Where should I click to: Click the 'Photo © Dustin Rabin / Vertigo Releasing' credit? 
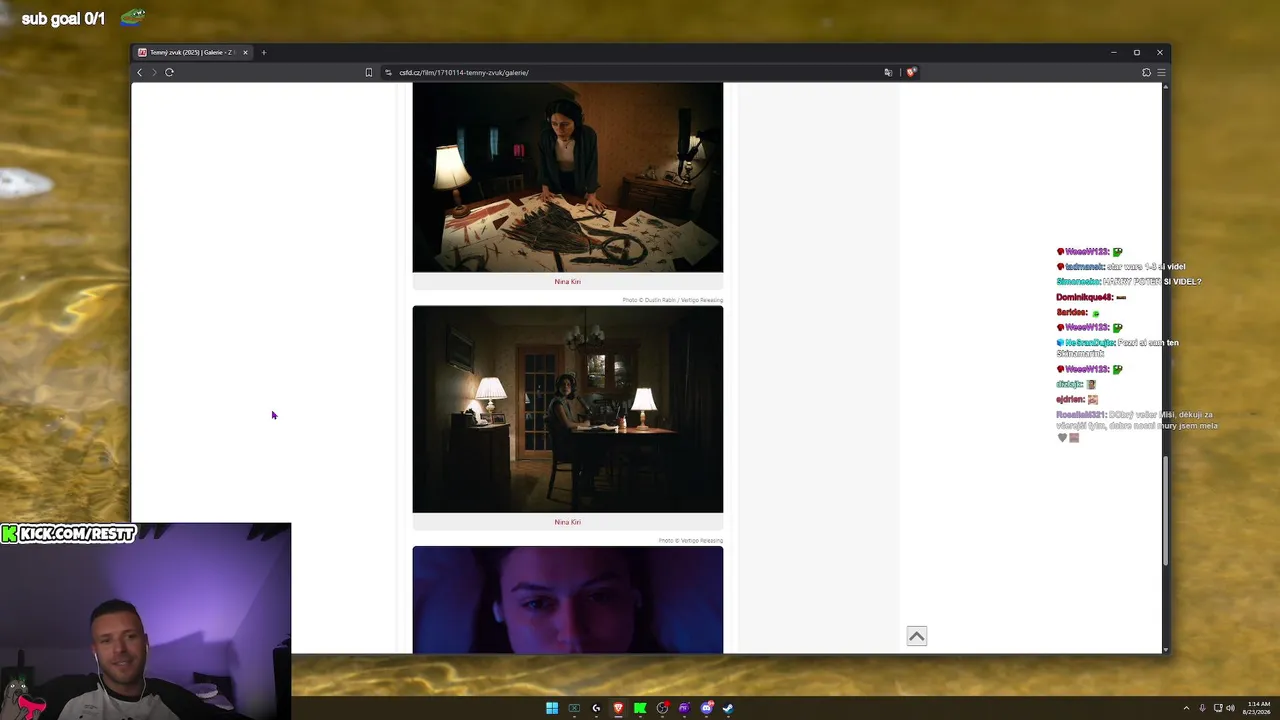[672, 300]
